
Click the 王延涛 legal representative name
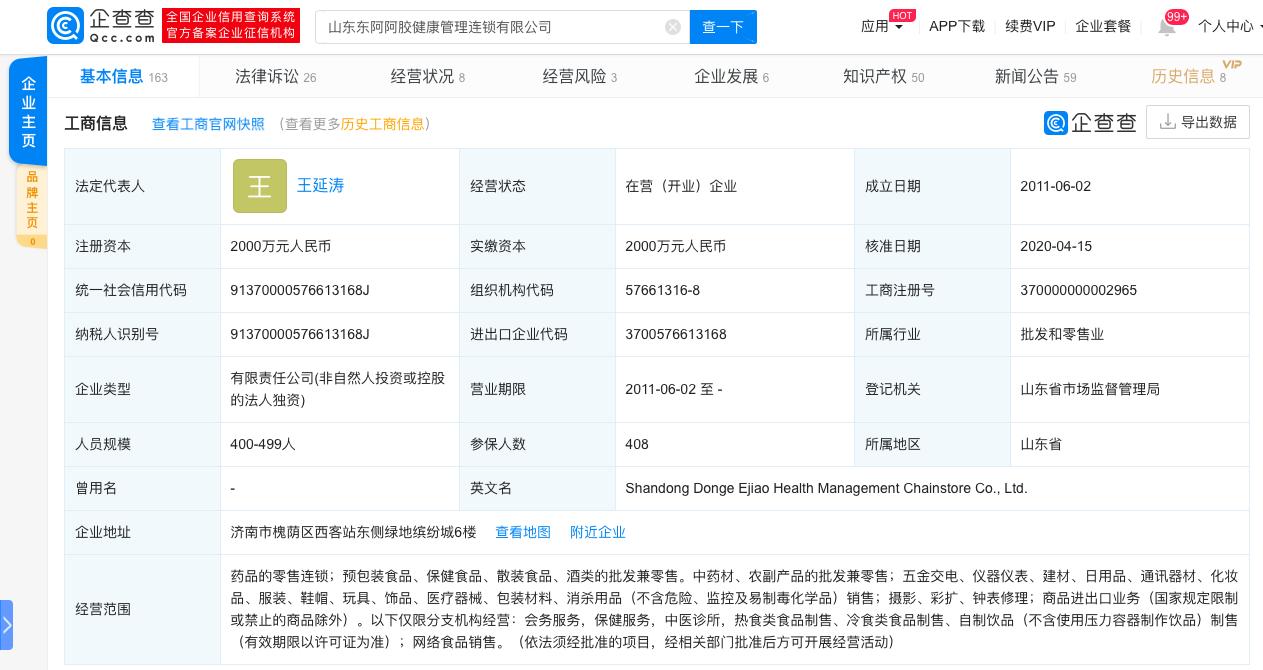pyautogui.click(x=320, y=186)
